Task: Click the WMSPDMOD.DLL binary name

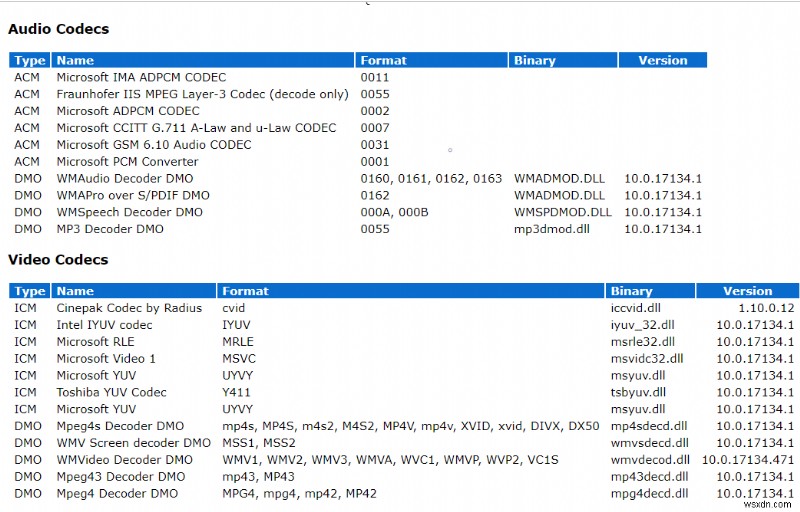Action: pos(562,212)
